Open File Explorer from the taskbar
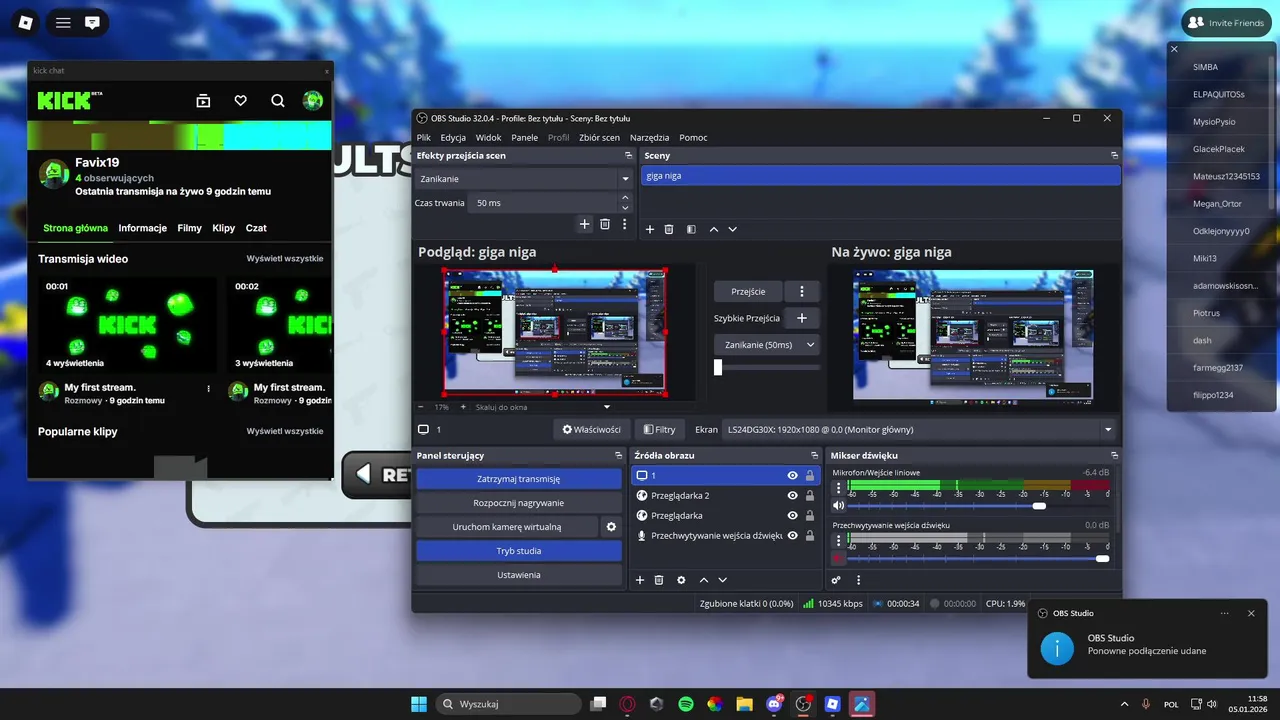Image resolution: width=1280 pixels, height=720 pixels. (744, 704)
